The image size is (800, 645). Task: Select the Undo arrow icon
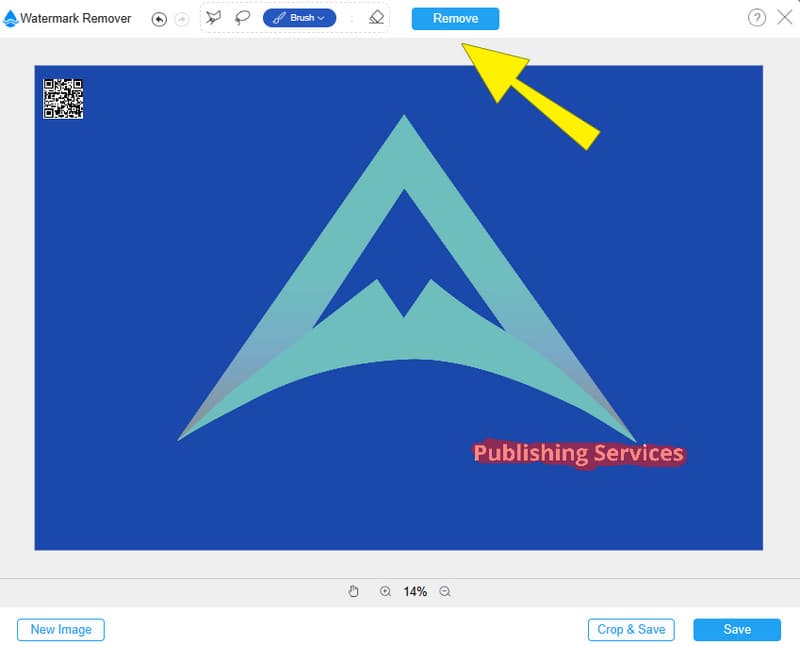(159, 17)
